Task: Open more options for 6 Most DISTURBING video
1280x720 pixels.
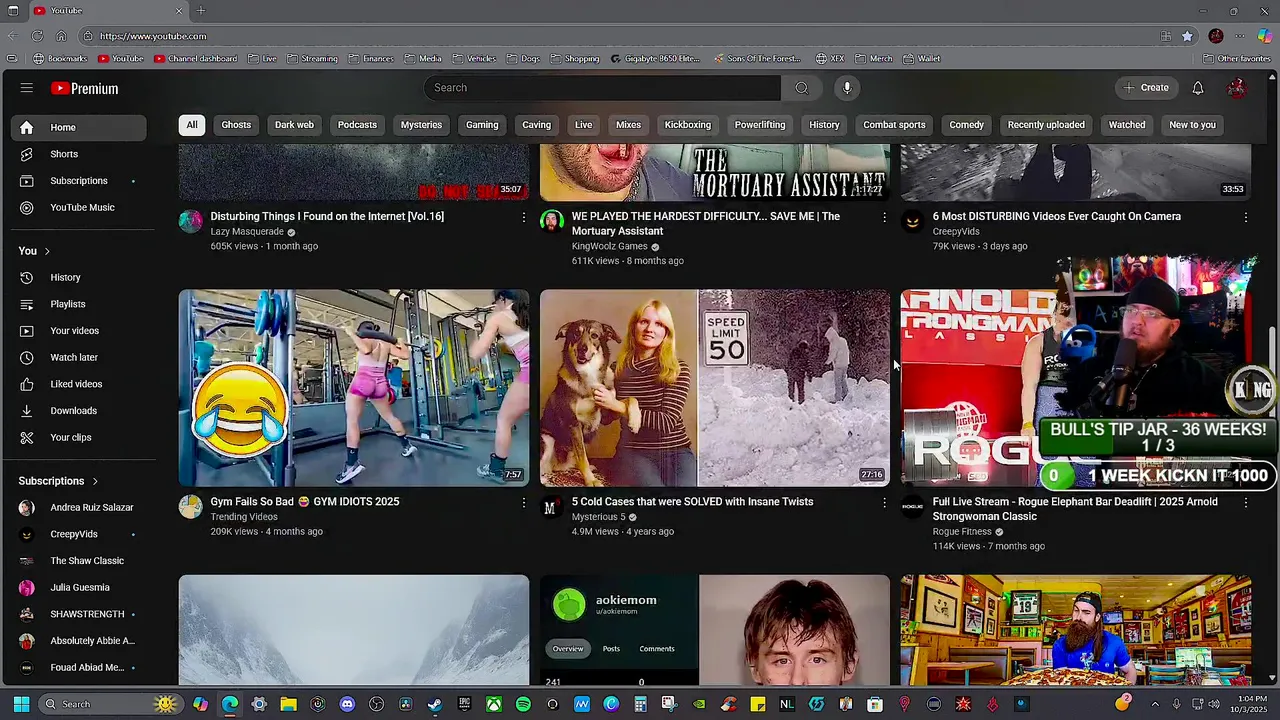Action: click(x=1245, y=217)
